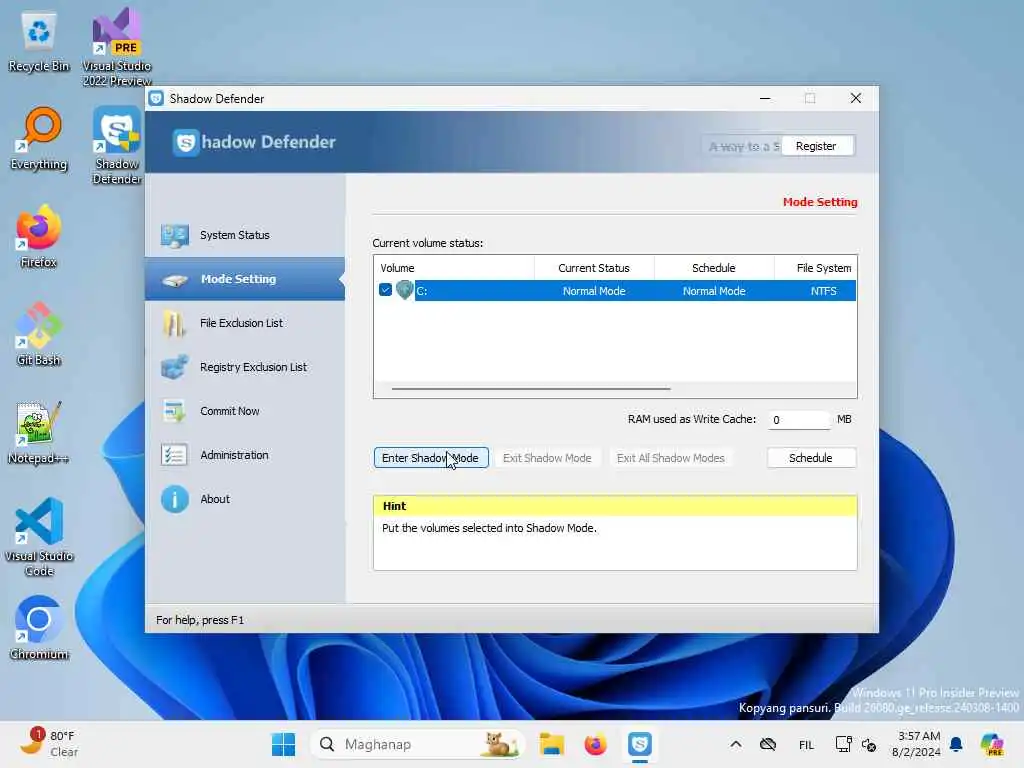Screen dimensions: 1024x768
Task: Select Visual Studio 2022 Preview desktop icon
Action: pyautogui.click(x=117, y=47)
